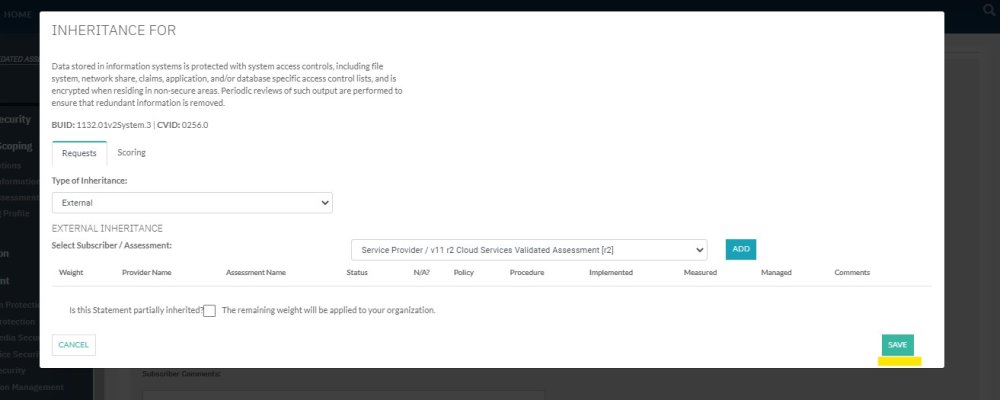
Task: Click the Implemented column header
Action: (x=610, y=272)
